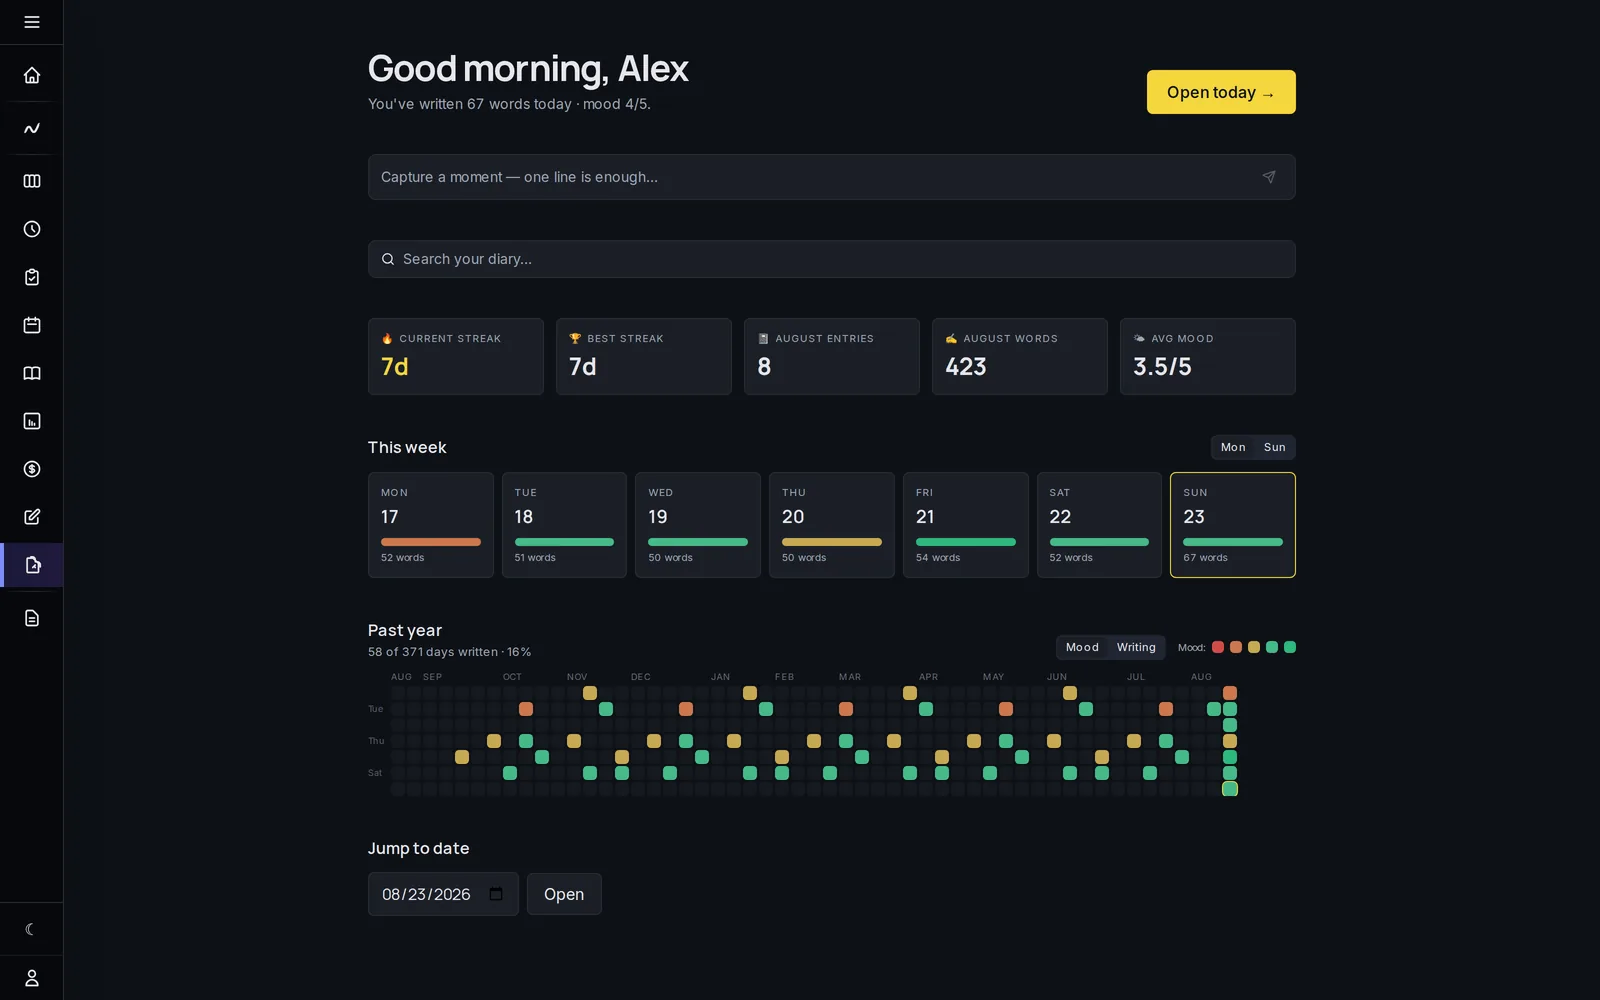Click the user profile icon

(x=32, y=978)
